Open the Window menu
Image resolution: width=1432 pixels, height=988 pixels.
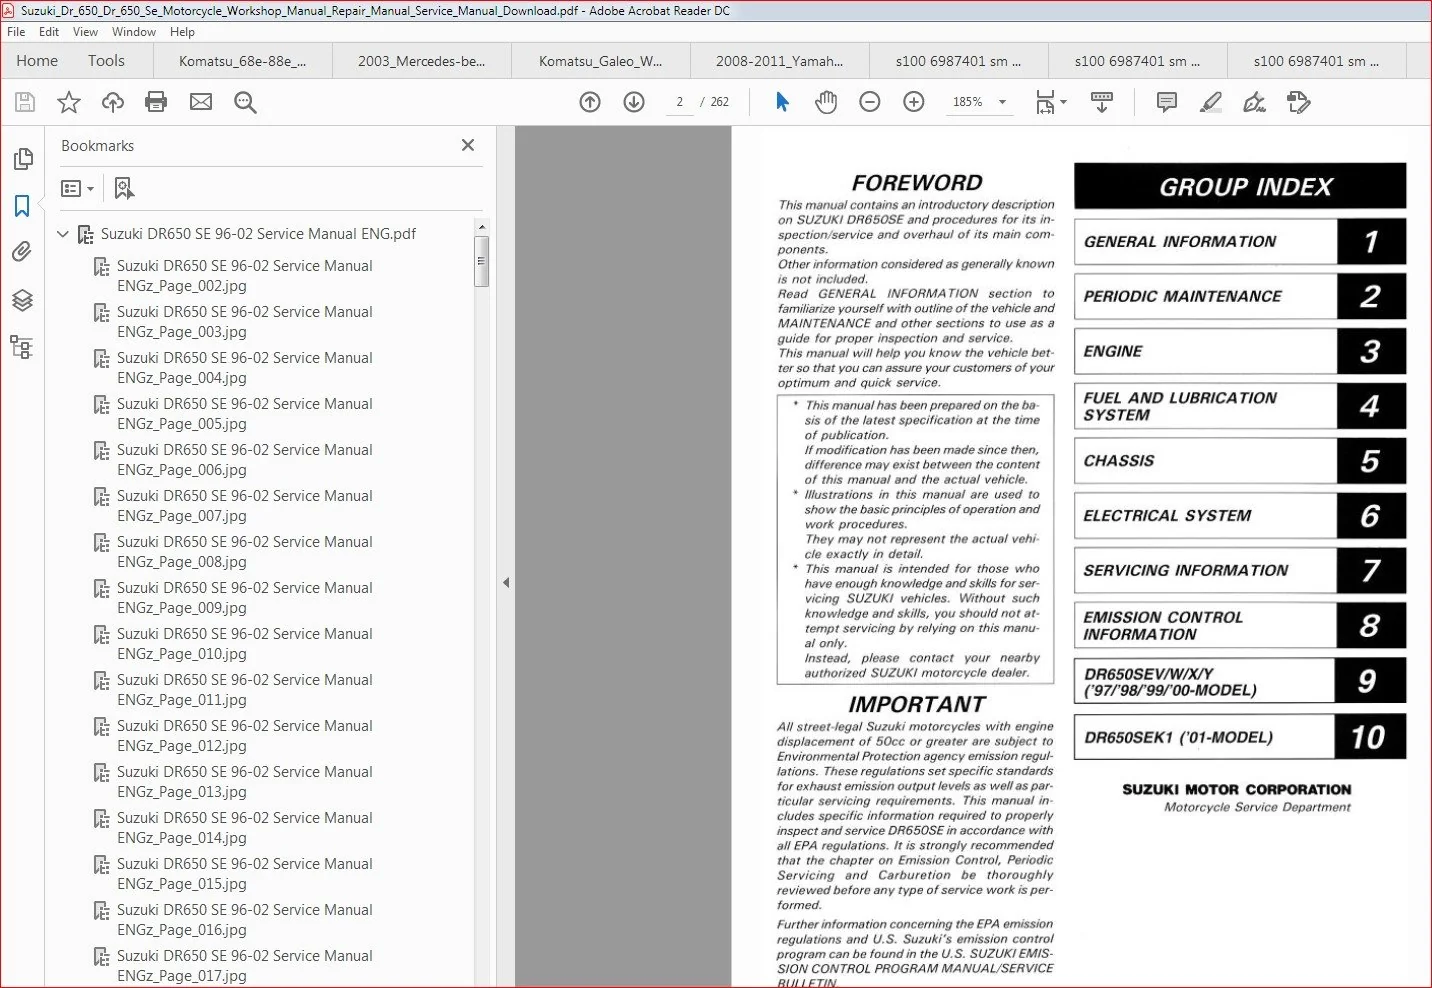[x=134, y=32]
